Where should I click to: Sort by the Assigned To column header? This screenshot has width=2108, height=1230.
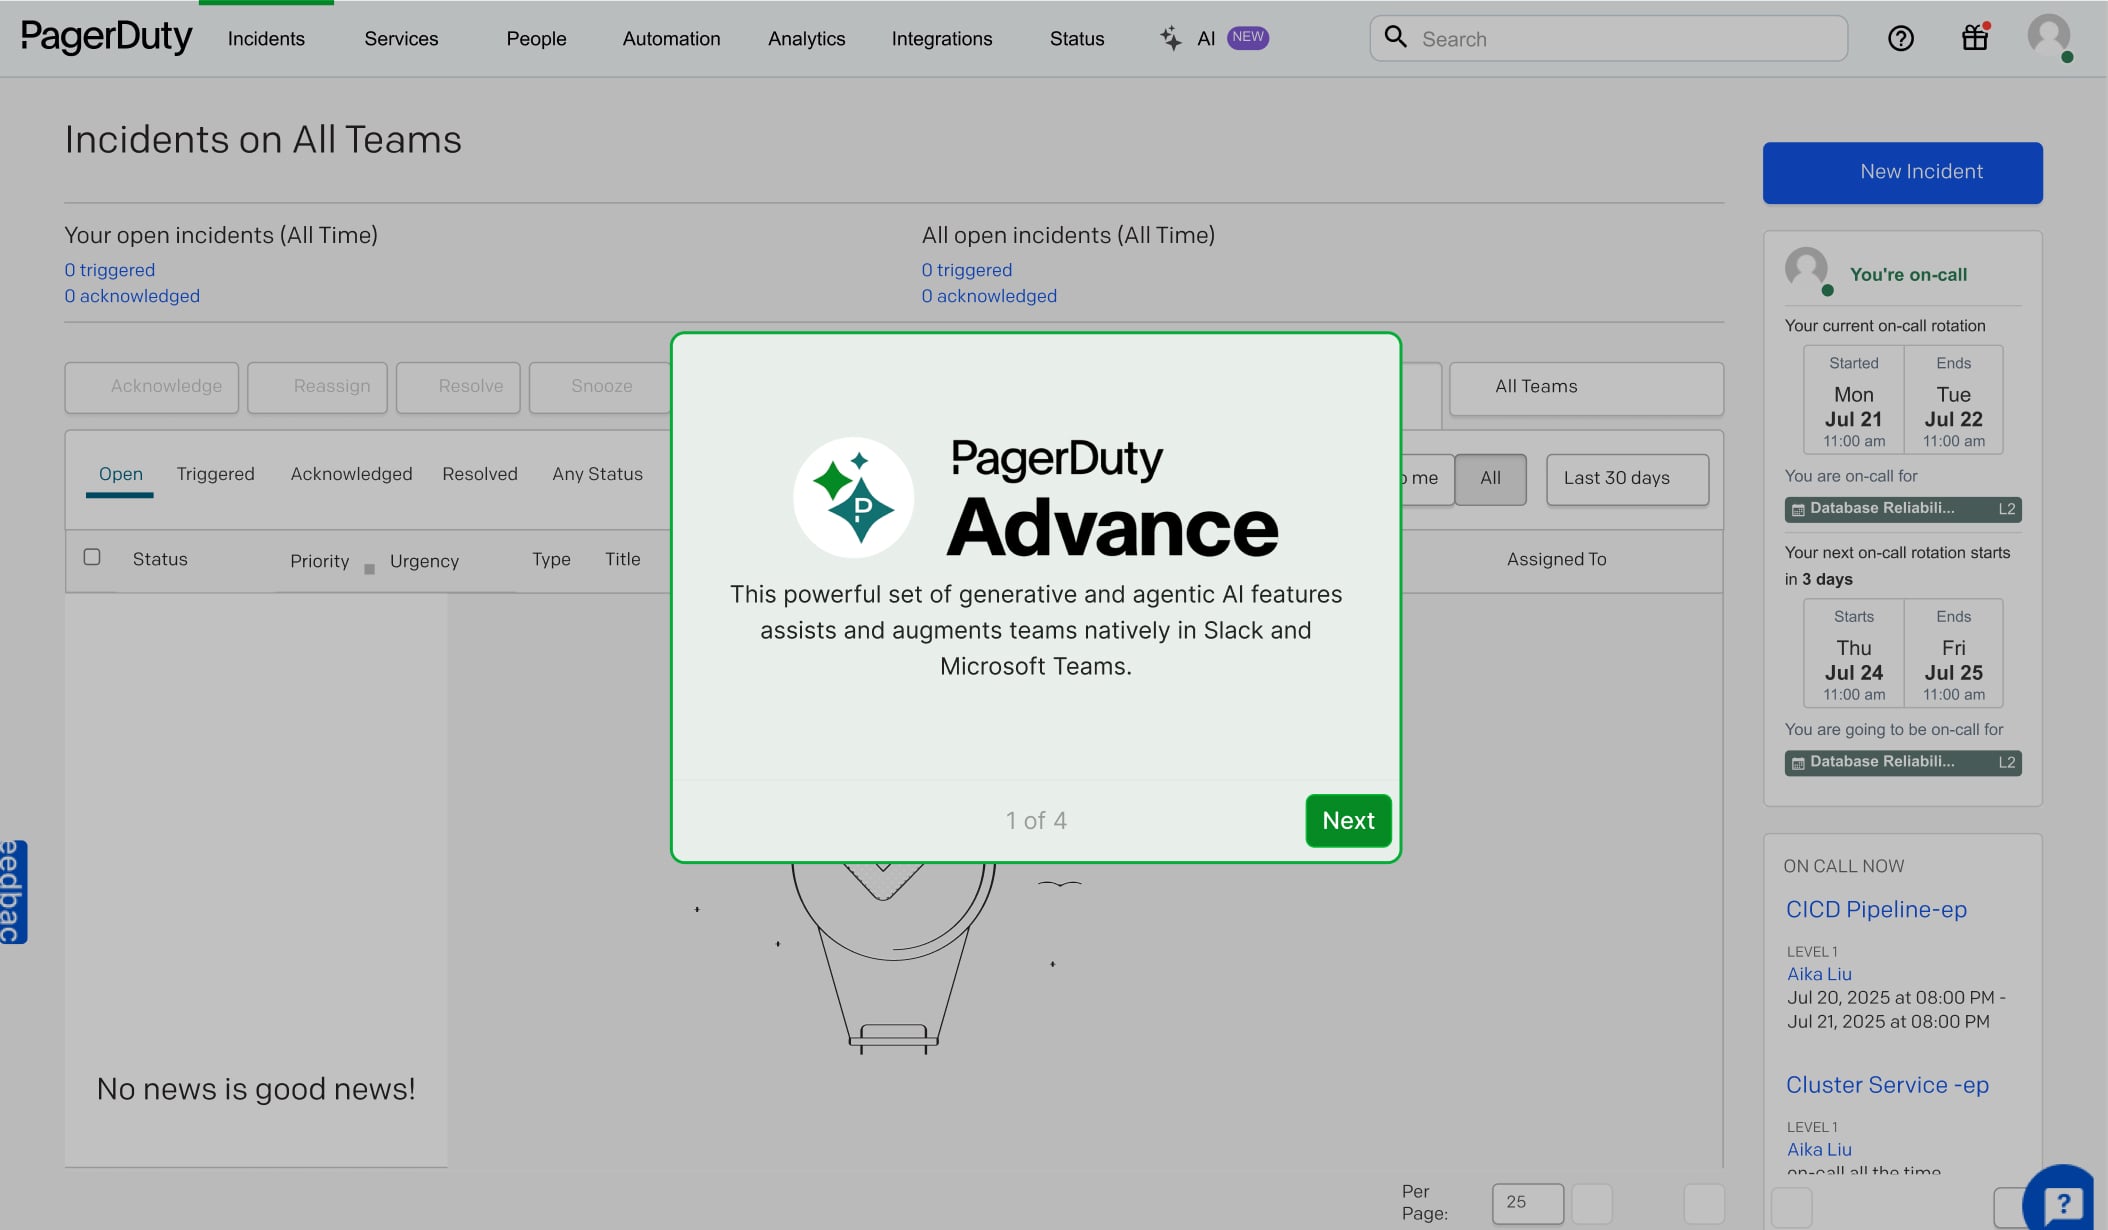[1556, 559]
